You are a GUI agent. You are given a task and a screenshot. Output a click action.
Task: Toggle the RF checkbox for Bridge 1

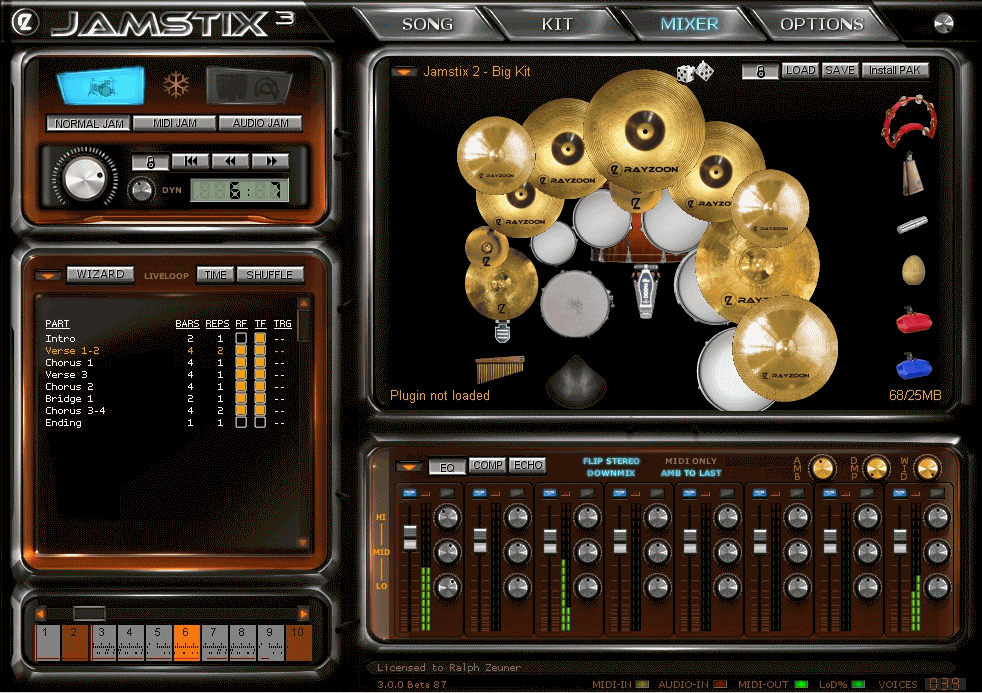pos(241,398)
